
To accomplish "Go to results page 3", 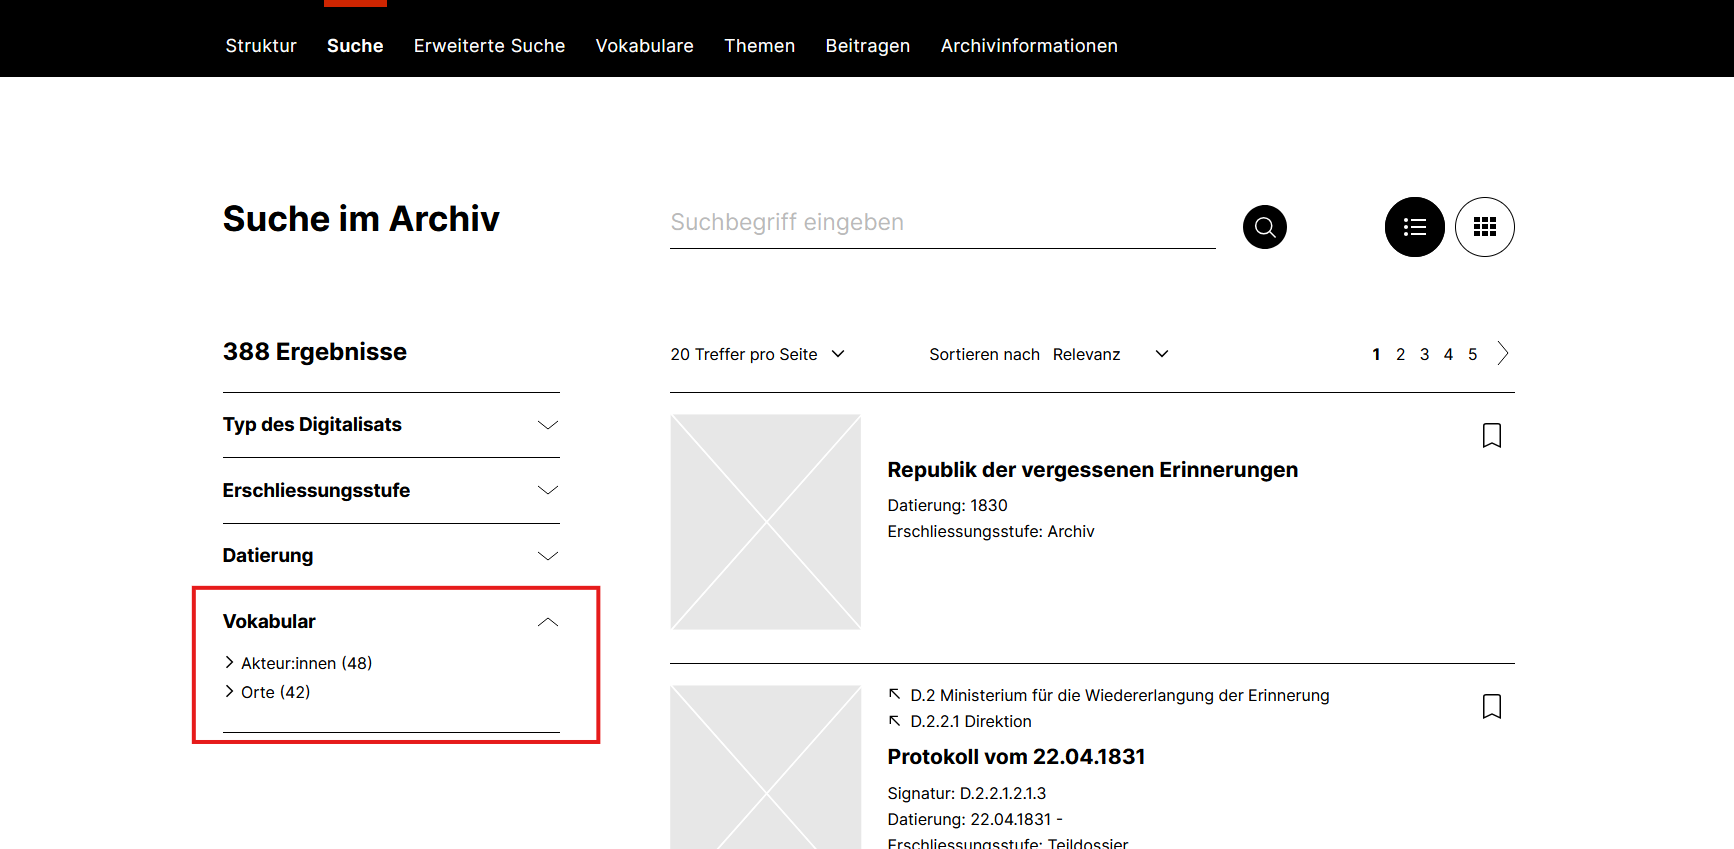I will point(1424,354).
